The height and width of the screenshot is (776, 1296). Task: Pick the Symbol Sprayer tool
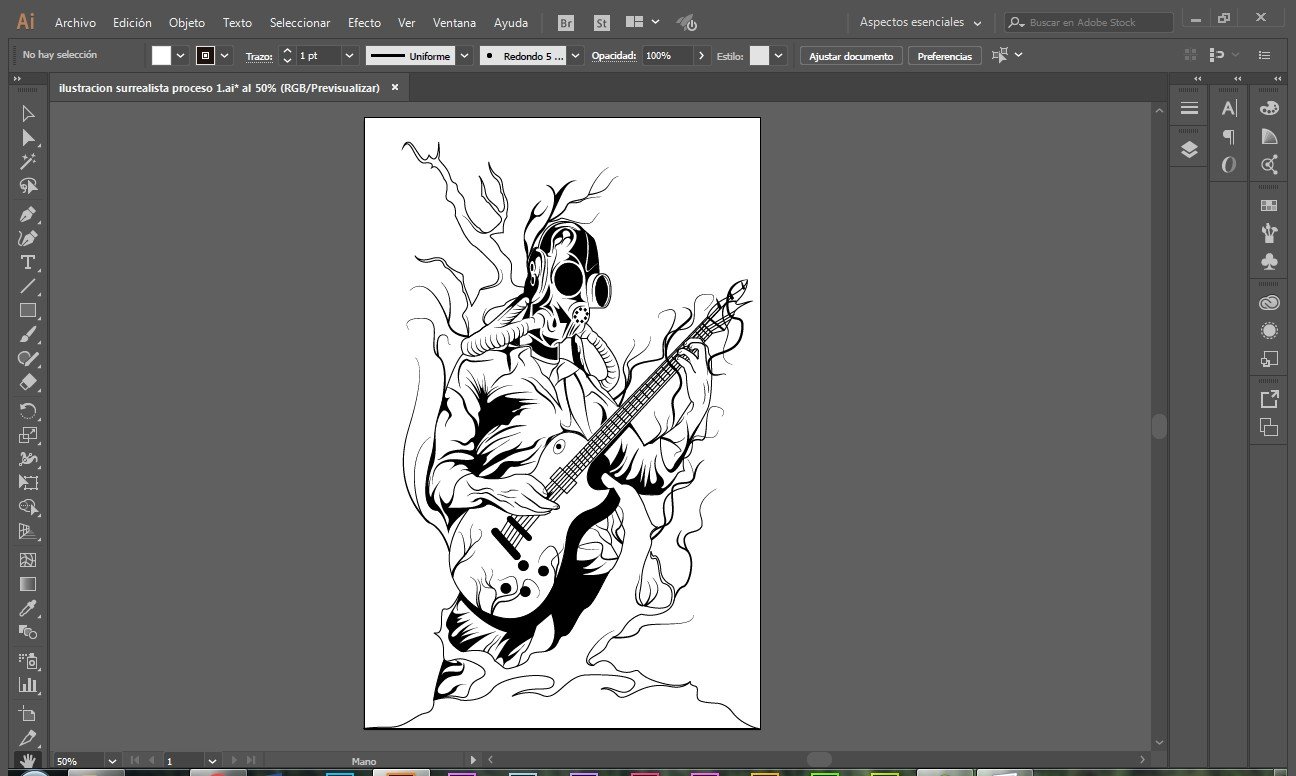(28, 661)
